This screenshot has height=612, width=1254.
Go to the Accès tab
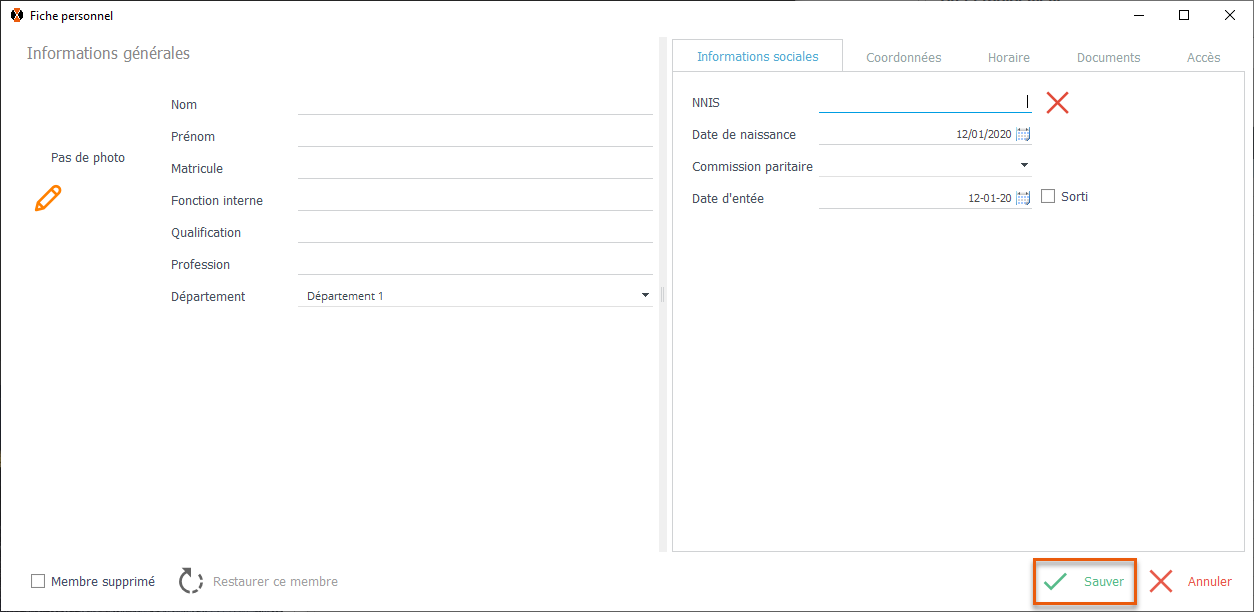1203,58
